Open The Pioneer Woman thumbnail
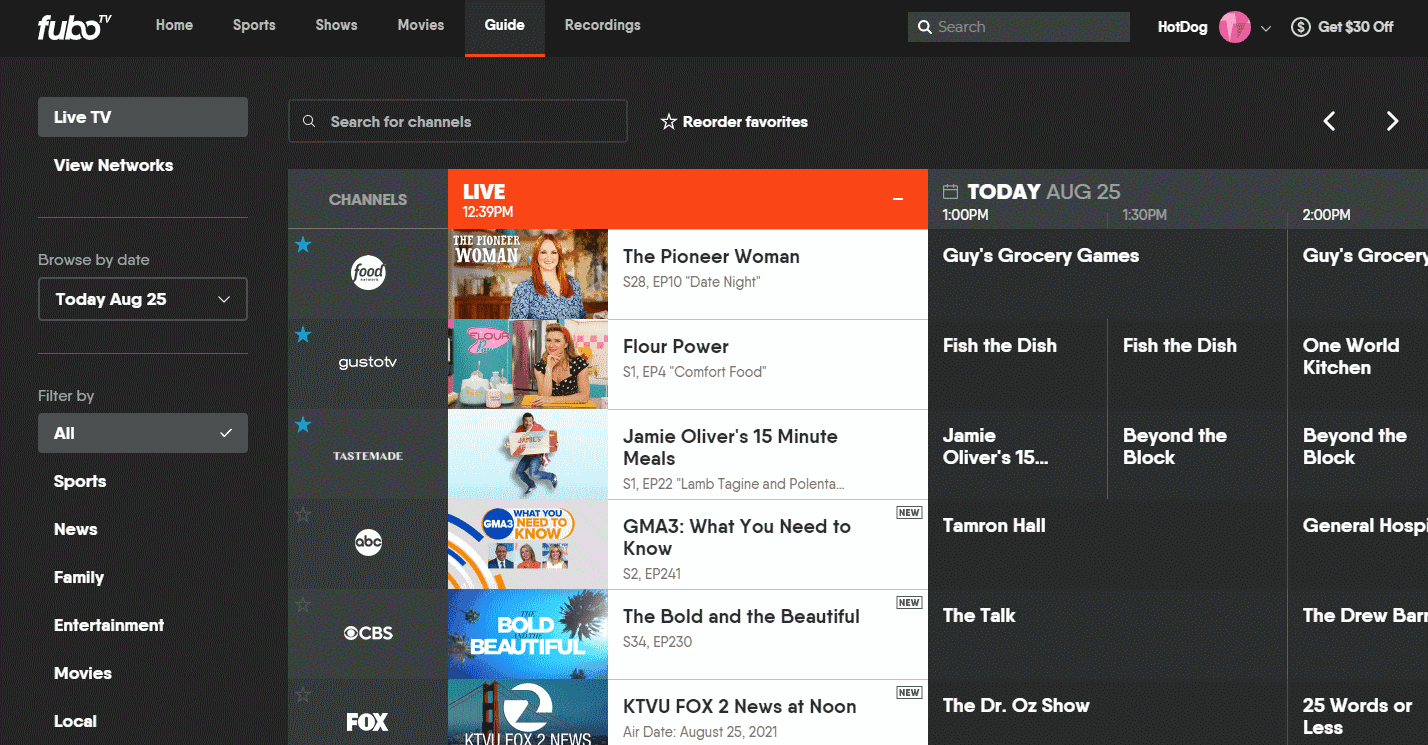Viewport: 1428px width, 745px height. 528,274
